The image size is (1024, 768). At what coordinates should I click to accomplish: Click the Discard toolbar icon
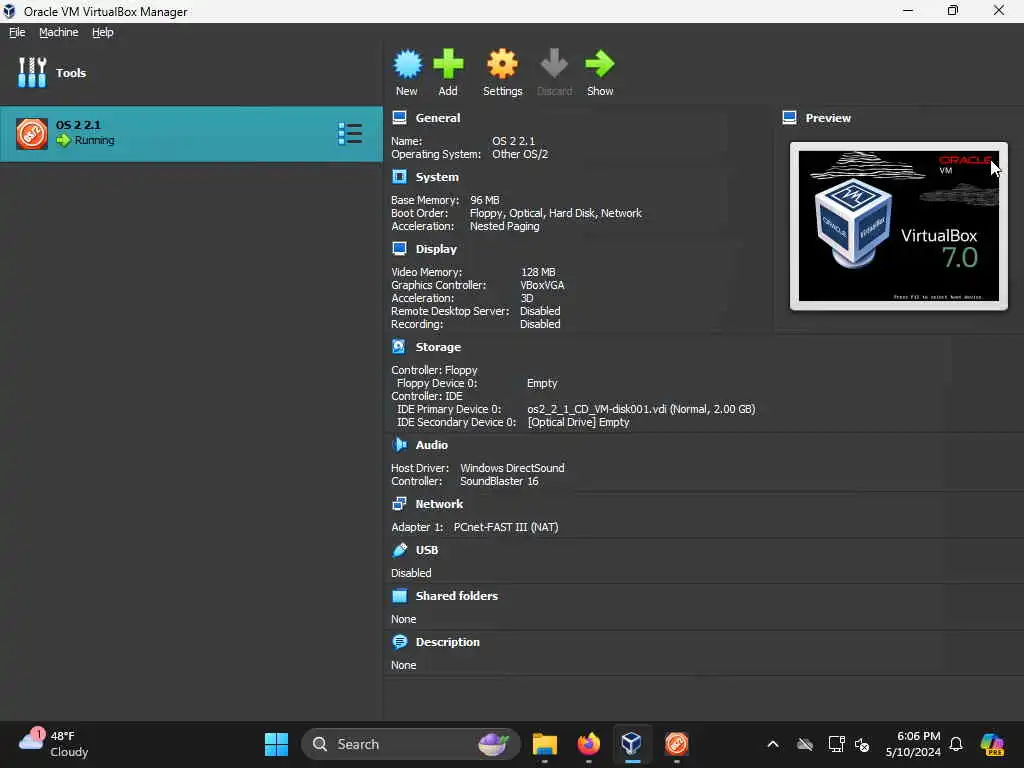pos(554,64)
